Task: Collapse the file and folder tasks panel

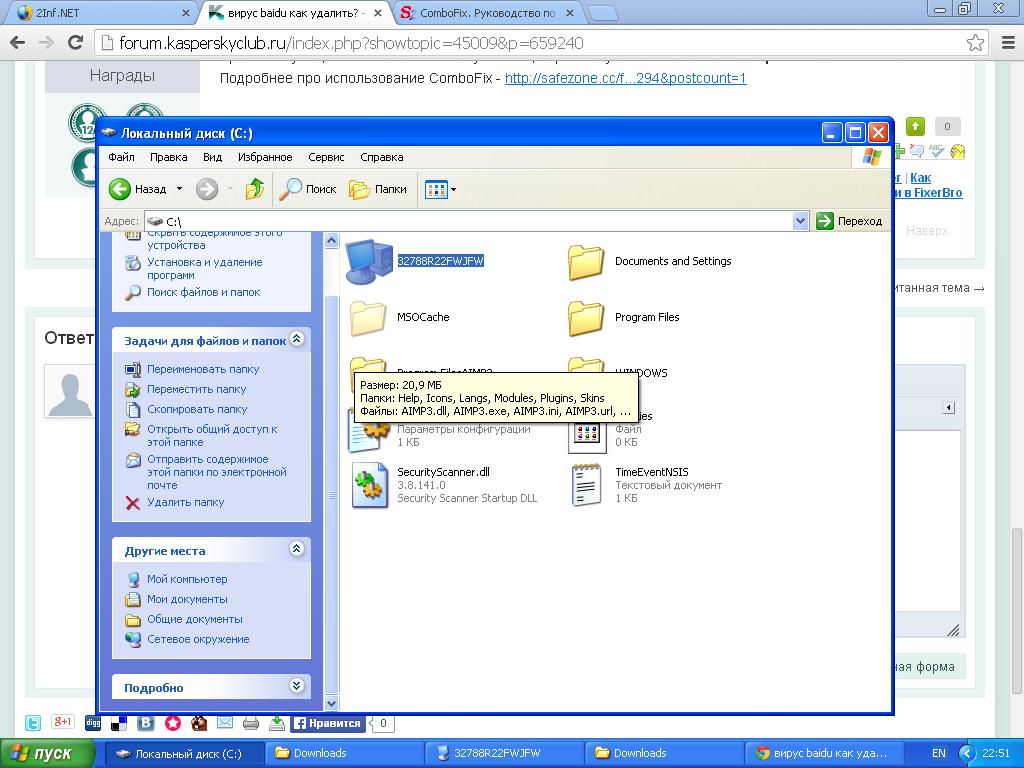Action: tap(296, 340)
